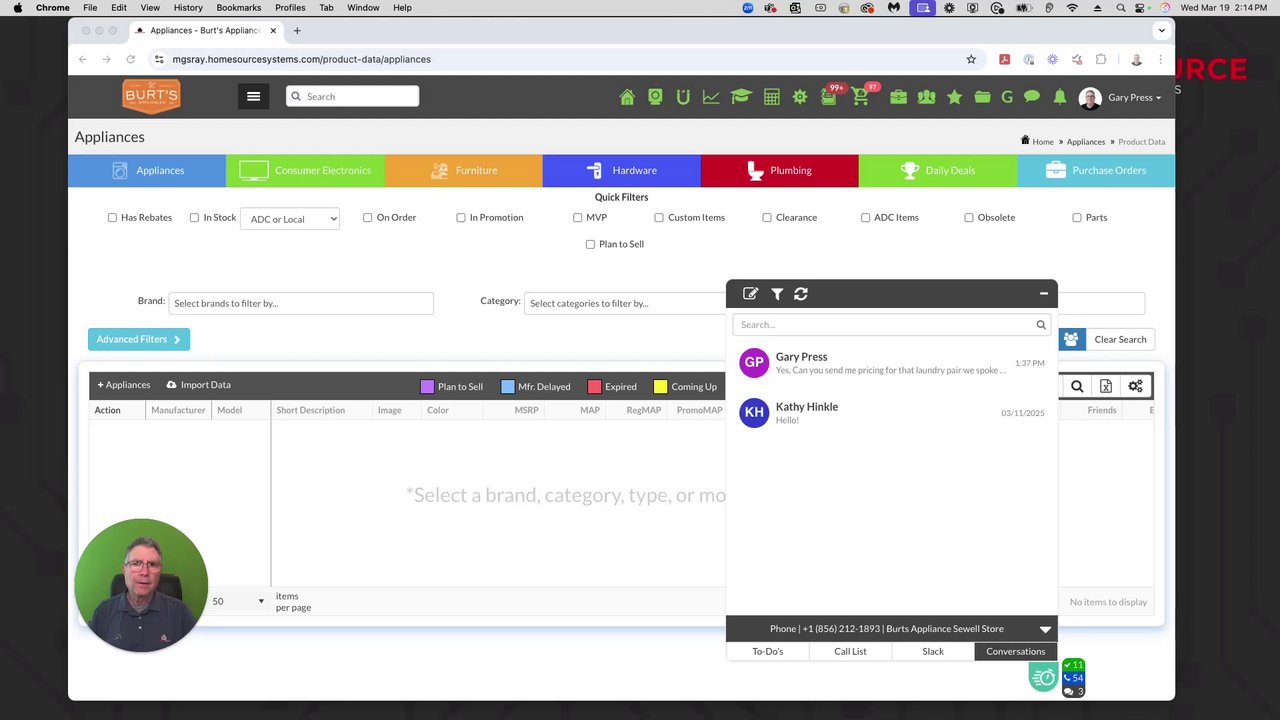Open the notification bell icon
This screenshot has width=1280, height=720.
click(x=1060, y=97)
